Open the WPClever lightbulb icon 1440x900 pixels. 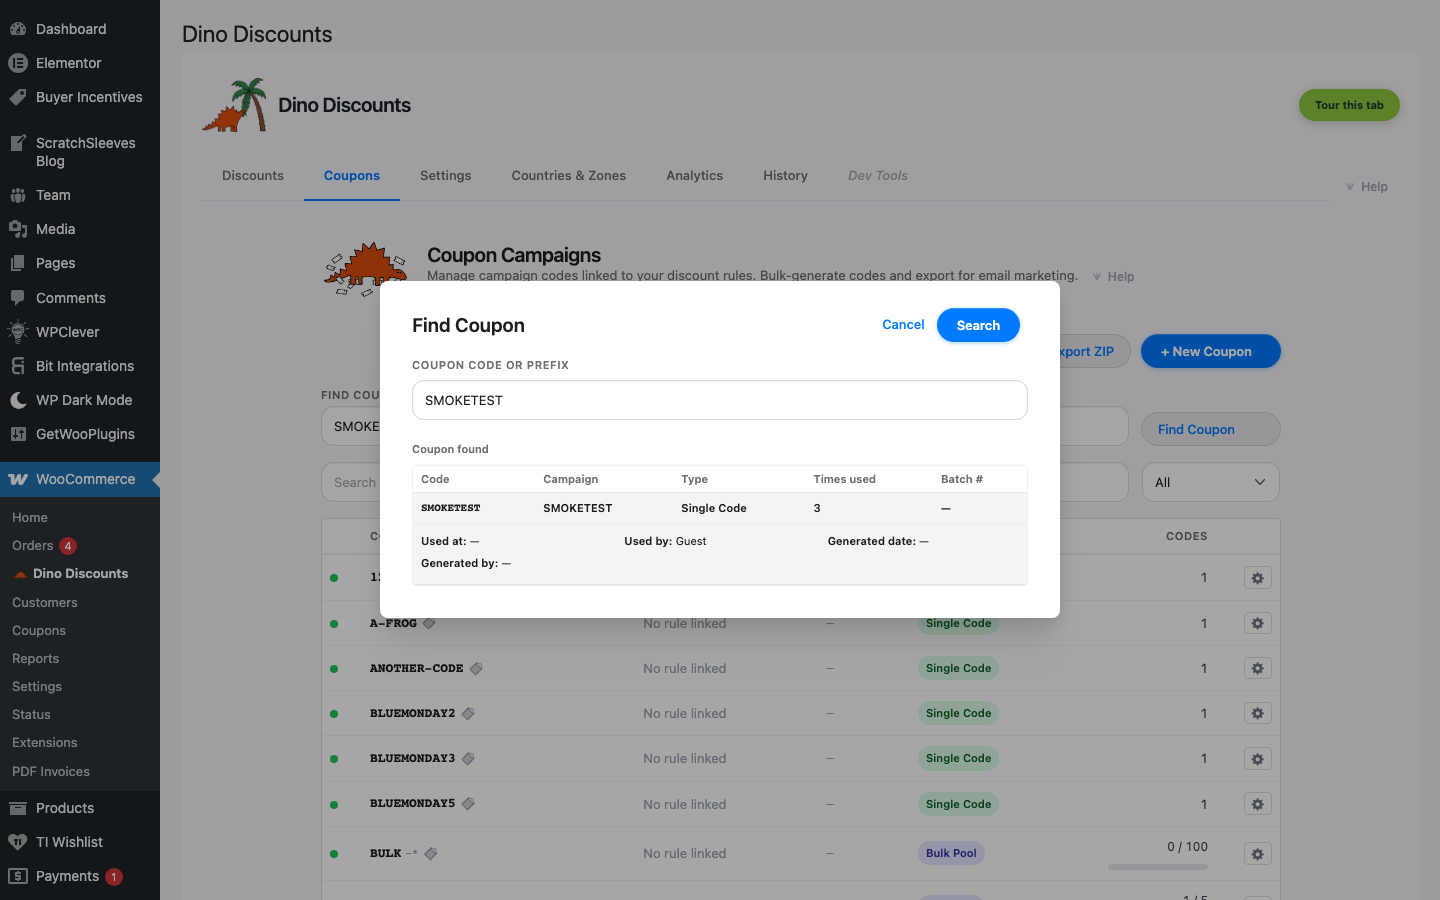coord(18,332)
